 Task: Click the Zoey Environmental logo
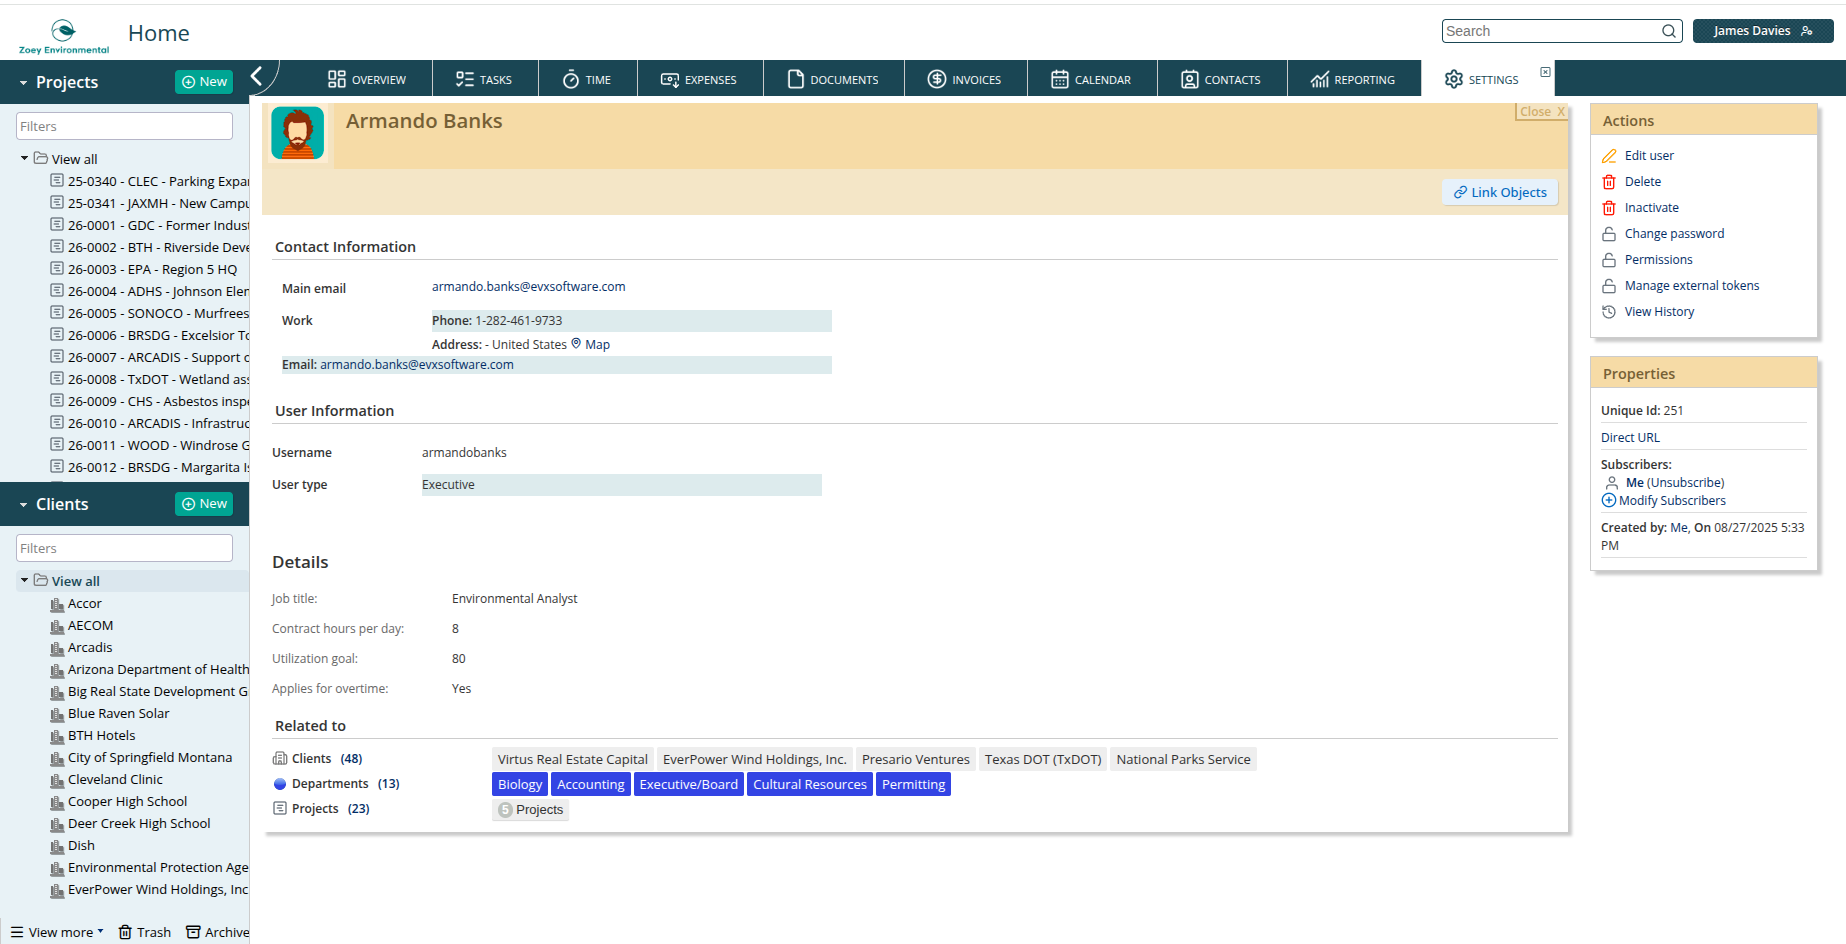(64, 35)
